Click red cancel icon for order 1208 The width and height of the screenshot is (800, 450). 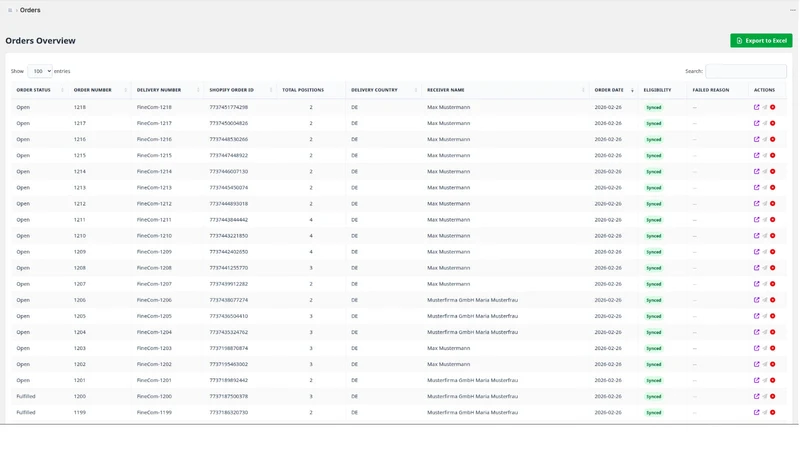point(772,268)
